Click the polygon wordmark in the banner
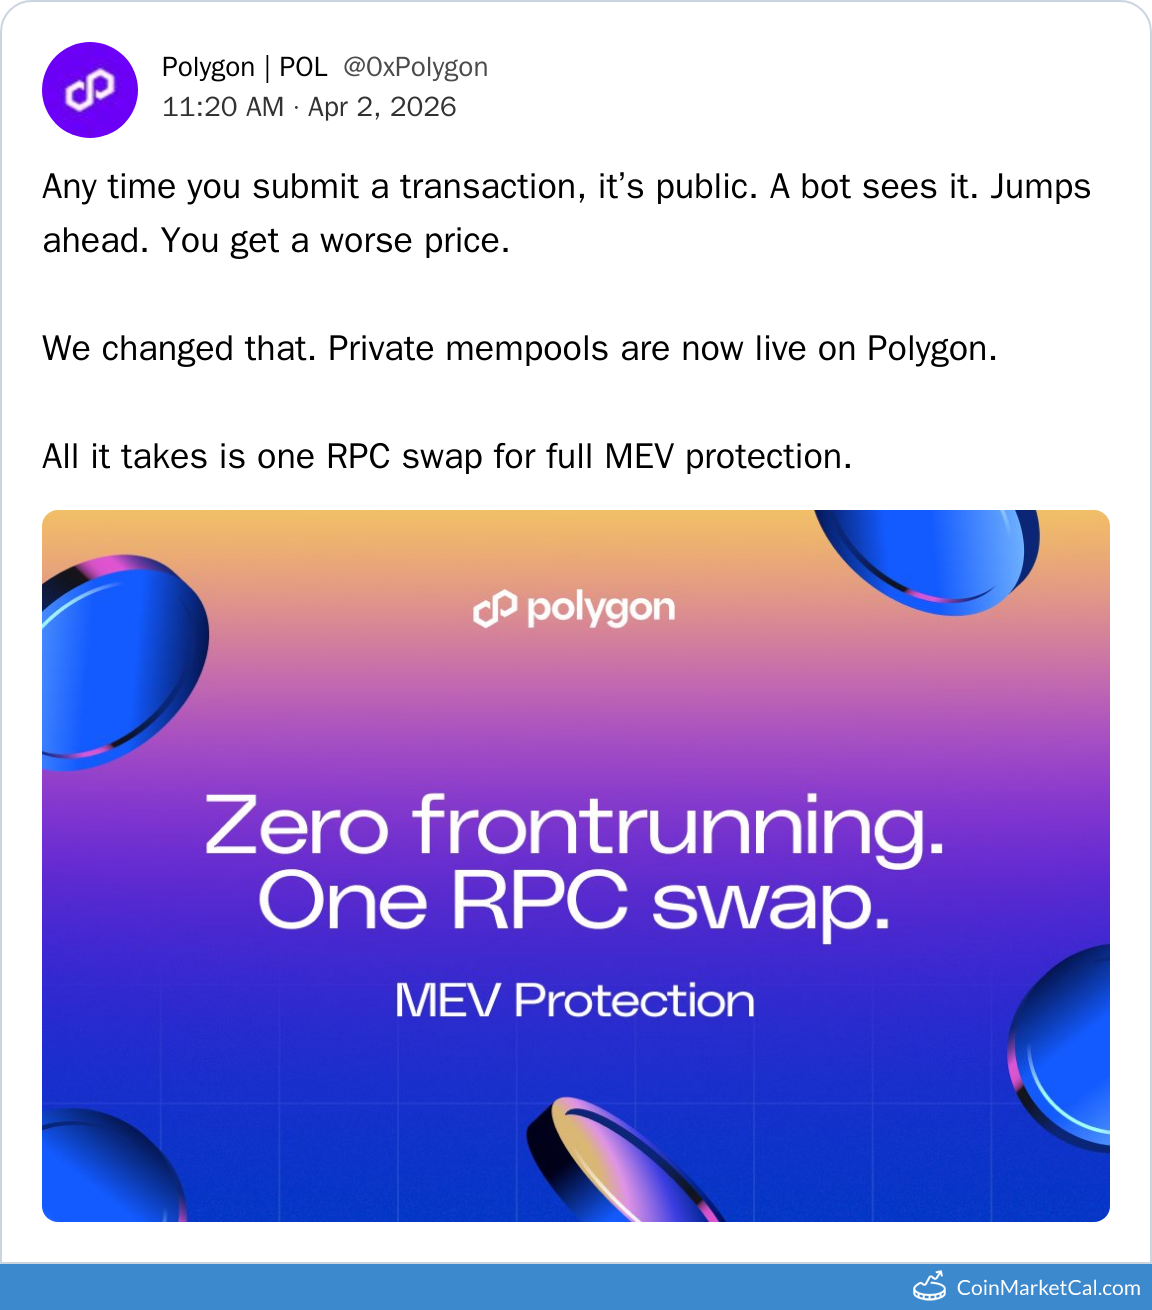Viewport: 1152px width, 1310px height. (x=601, y=608)
